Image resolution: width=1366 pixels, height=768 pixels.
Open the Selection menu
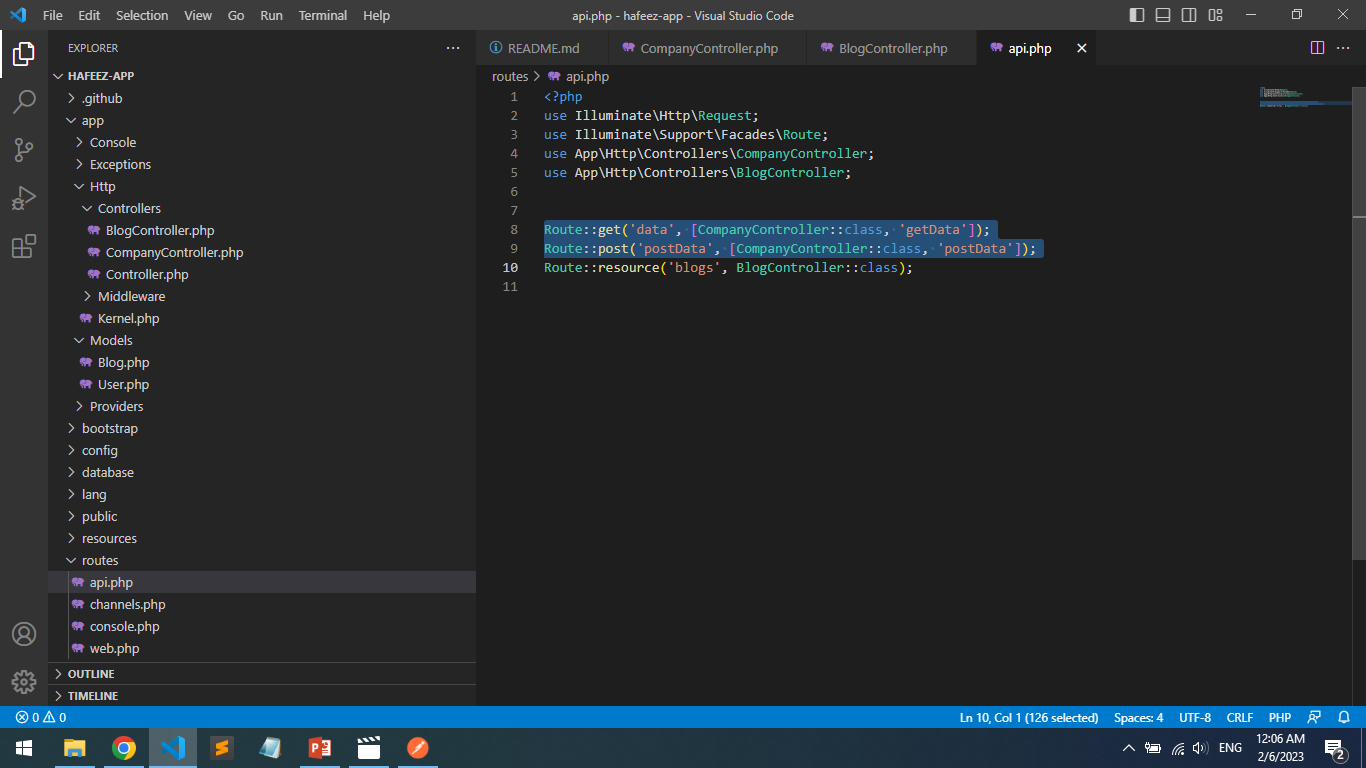coord(142,15)
